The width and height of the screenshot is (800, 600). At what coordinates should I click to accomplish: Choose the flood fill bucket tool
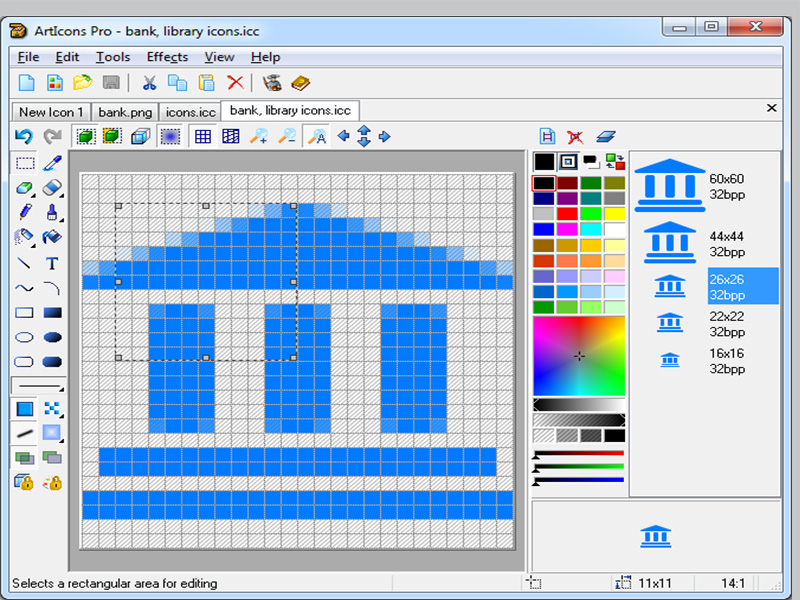(x=52, y=237)
